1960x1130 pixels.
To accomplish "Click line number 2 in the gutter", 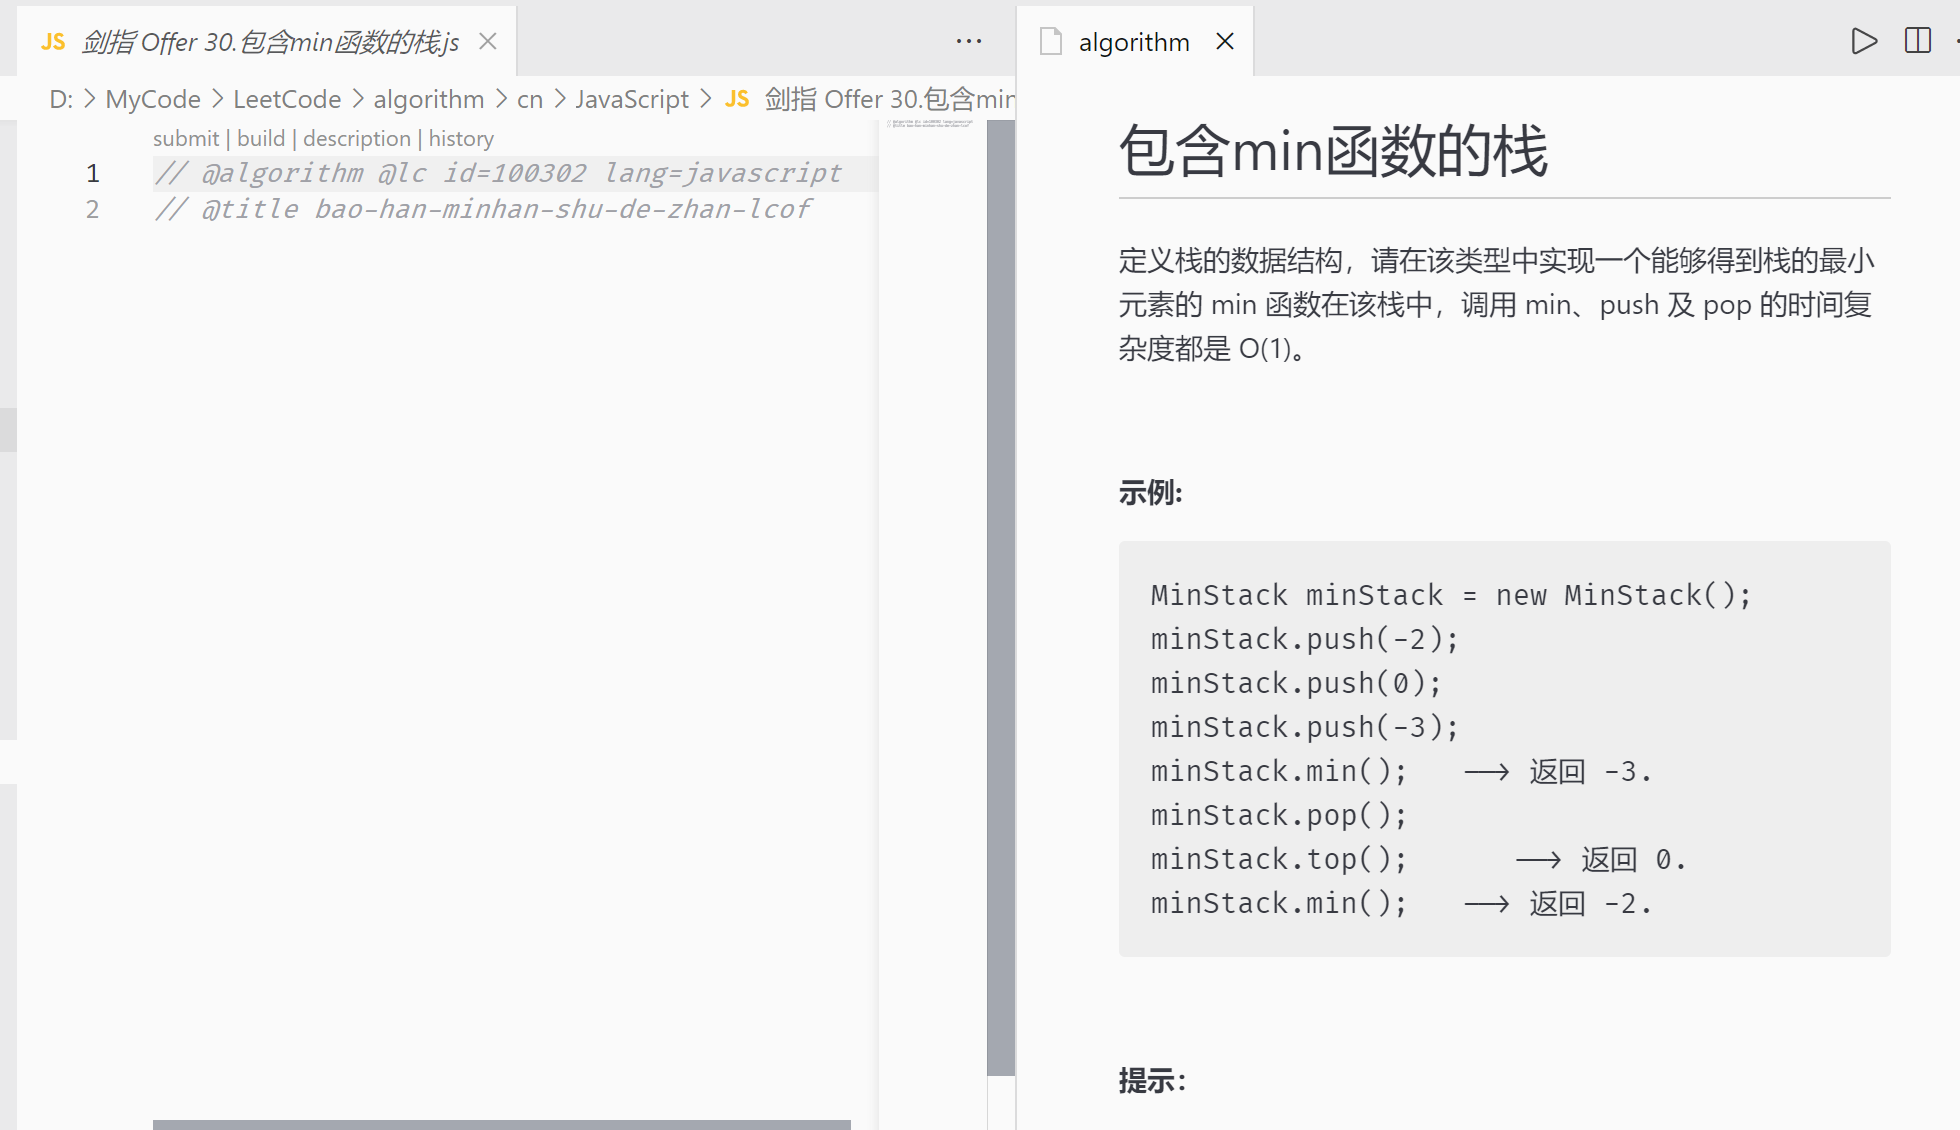I will point(92,209).
